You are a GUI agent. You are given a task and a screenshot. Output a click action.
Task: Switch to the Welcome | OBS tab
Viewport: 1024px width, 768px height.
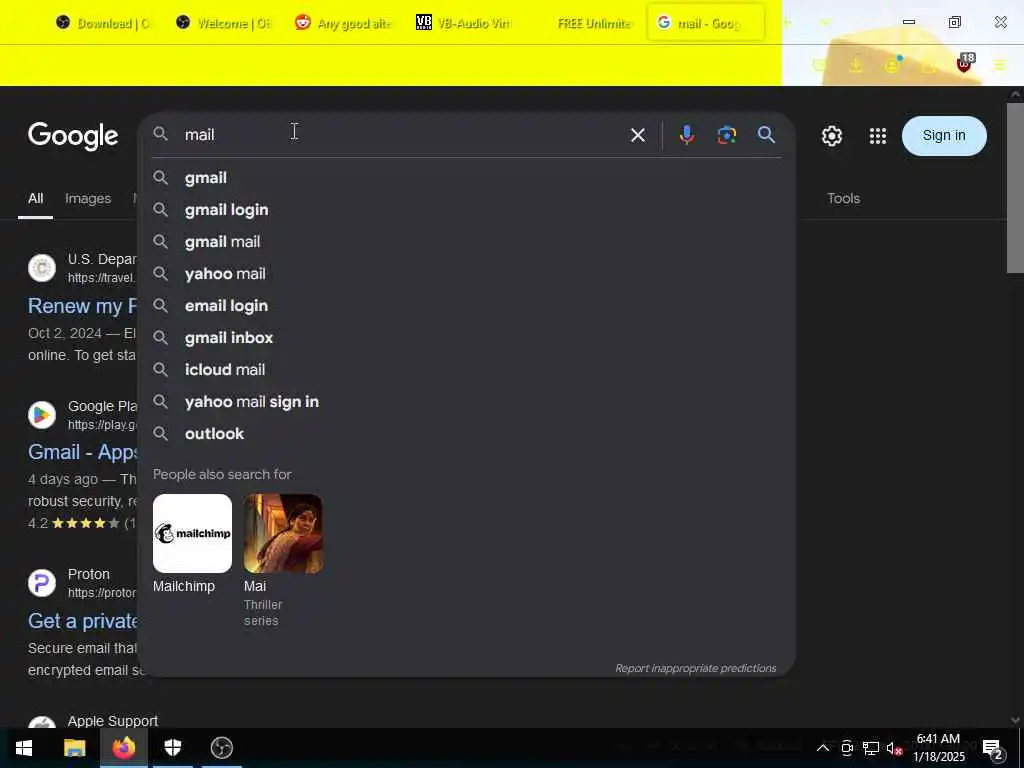pyautogui.click(x=223, y=23)
